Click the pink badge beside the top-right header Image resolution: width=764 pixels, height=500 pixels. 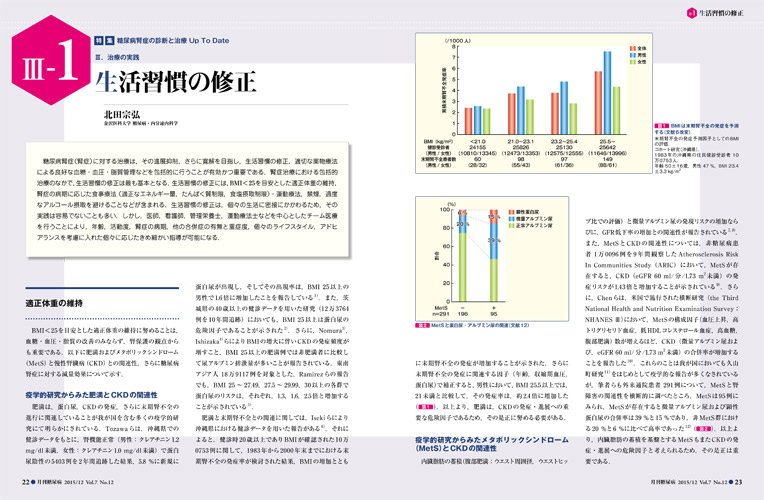click(x=691, y=13)
